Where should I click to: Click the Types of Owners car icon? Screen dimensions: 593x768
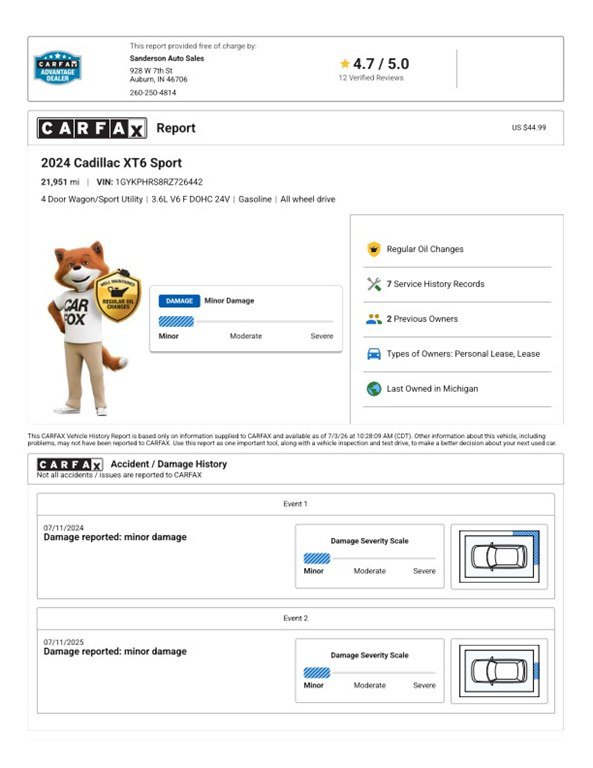tap(374, 354)
